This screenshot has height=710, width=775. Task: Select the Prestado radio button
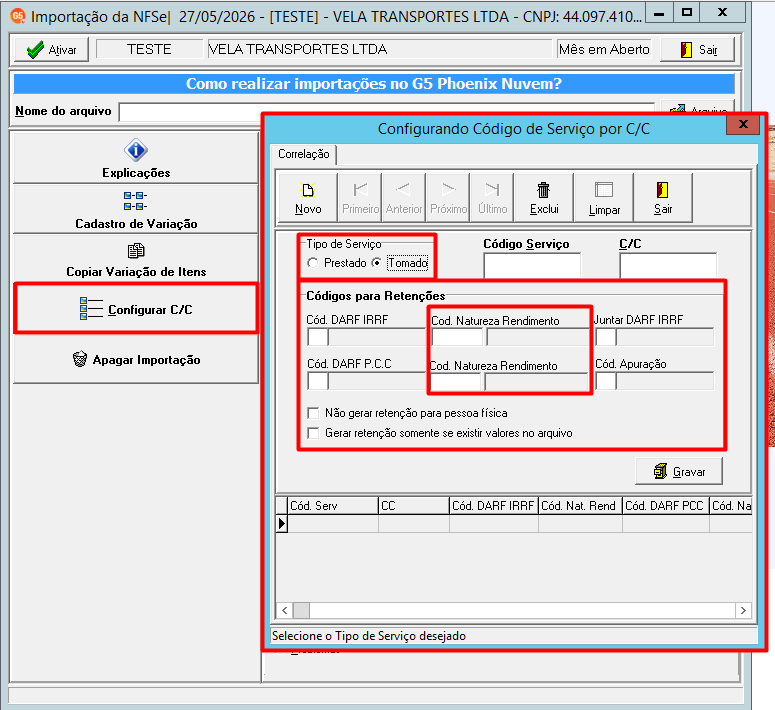pos(312,263)
